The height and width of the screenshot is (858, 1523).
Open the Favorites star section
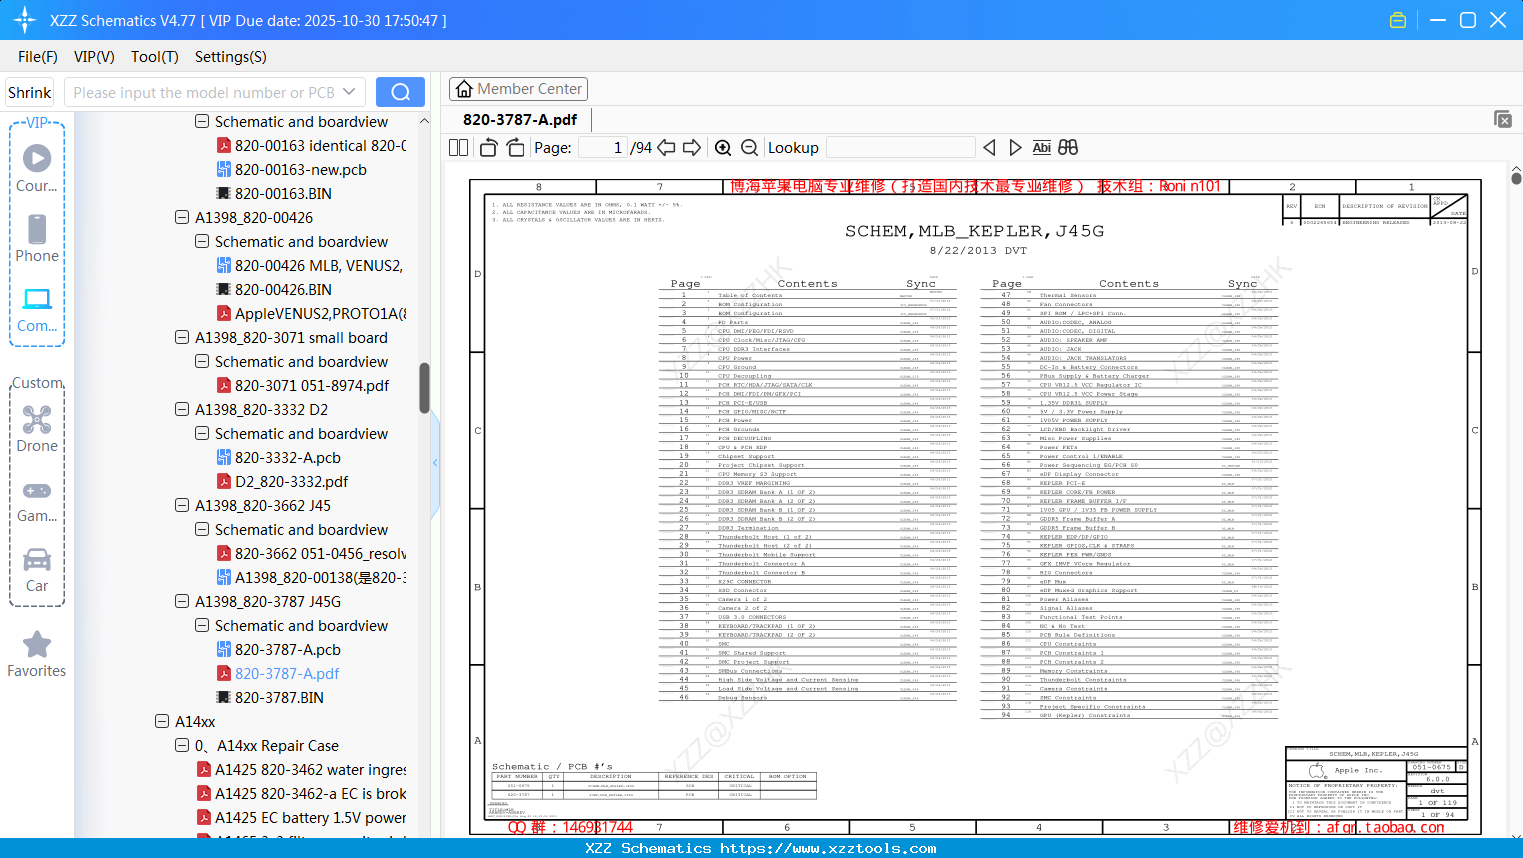point(37,654)
